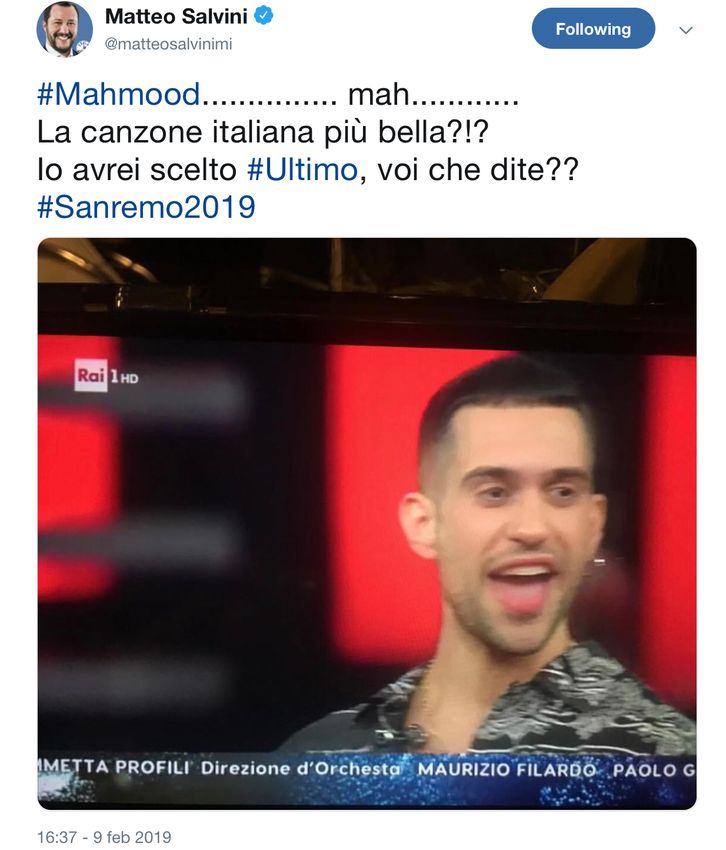Click the "MAURIZIO FILARDO" credit text in photo
The width and height of the screenshot is (726, 850).
click(506, 769)
